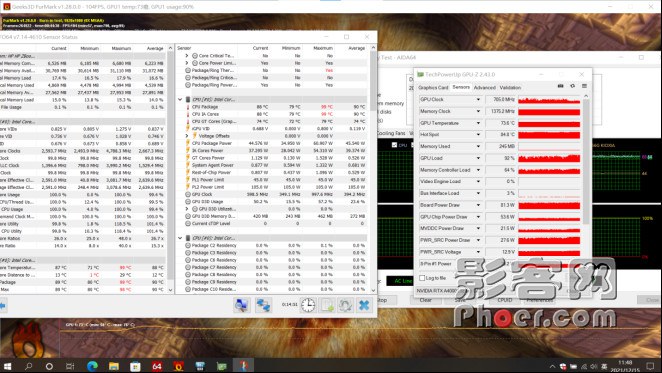Viewport: 662px width, 373px height.
Task: Collapse the first CPU Intel Core group
Action: point(180,100)
